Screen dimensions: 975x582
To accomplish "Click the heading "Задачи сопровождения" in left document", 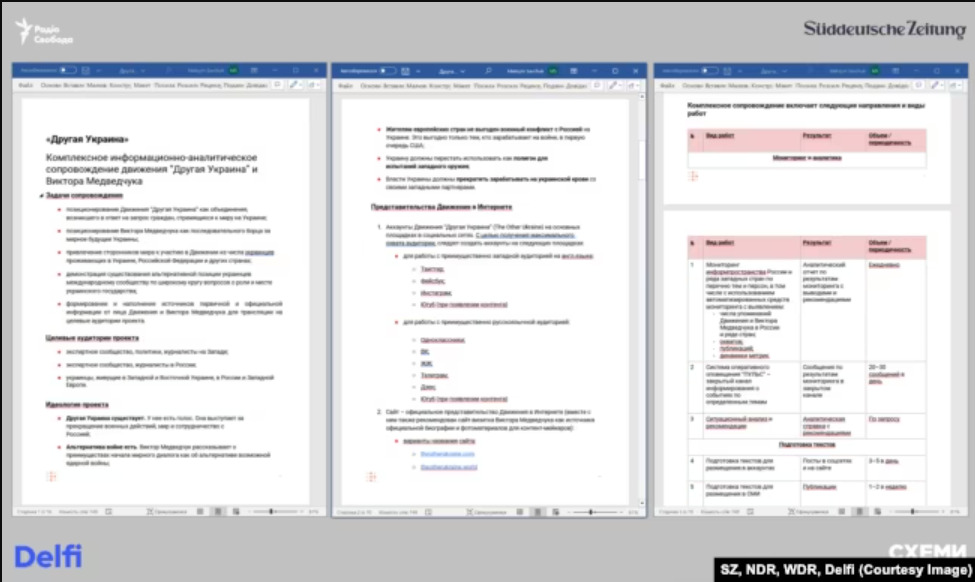I will (84, 195).
